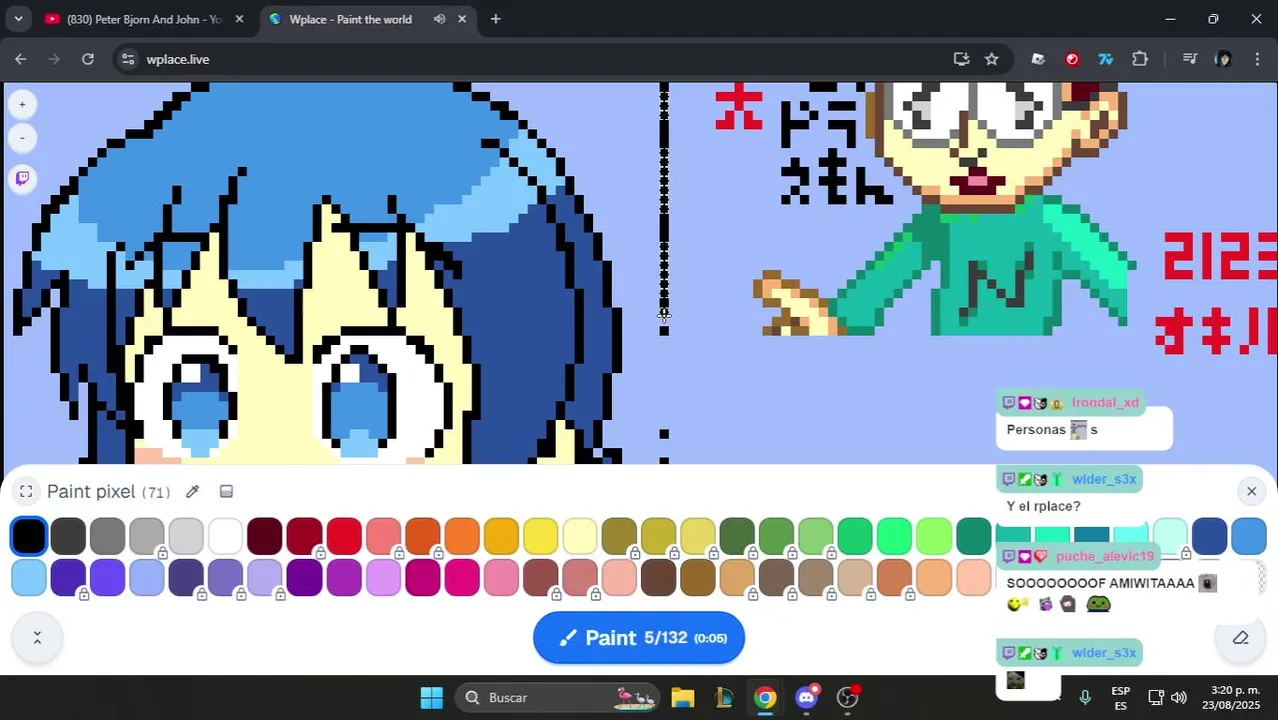This screenshot has height=720, width=1278.
Task: Select the eyedropper color picker tool
Action: tap(192, 491)
